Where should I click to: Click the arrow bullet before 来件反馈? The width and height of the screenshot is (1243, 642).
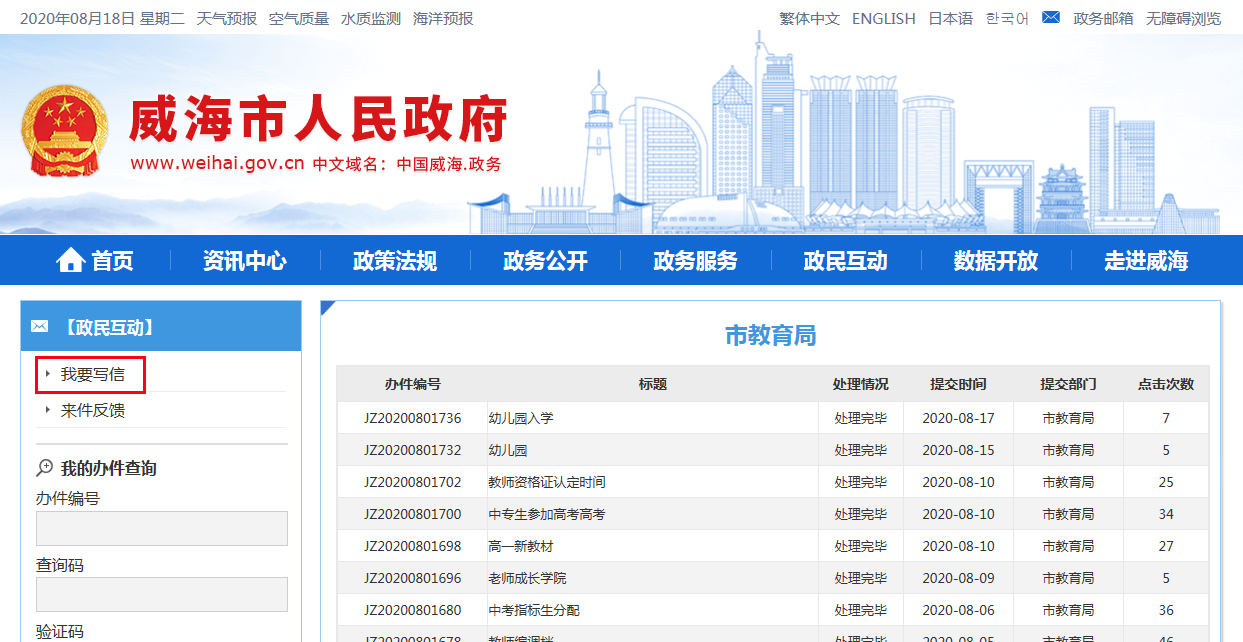pos(47,410)
